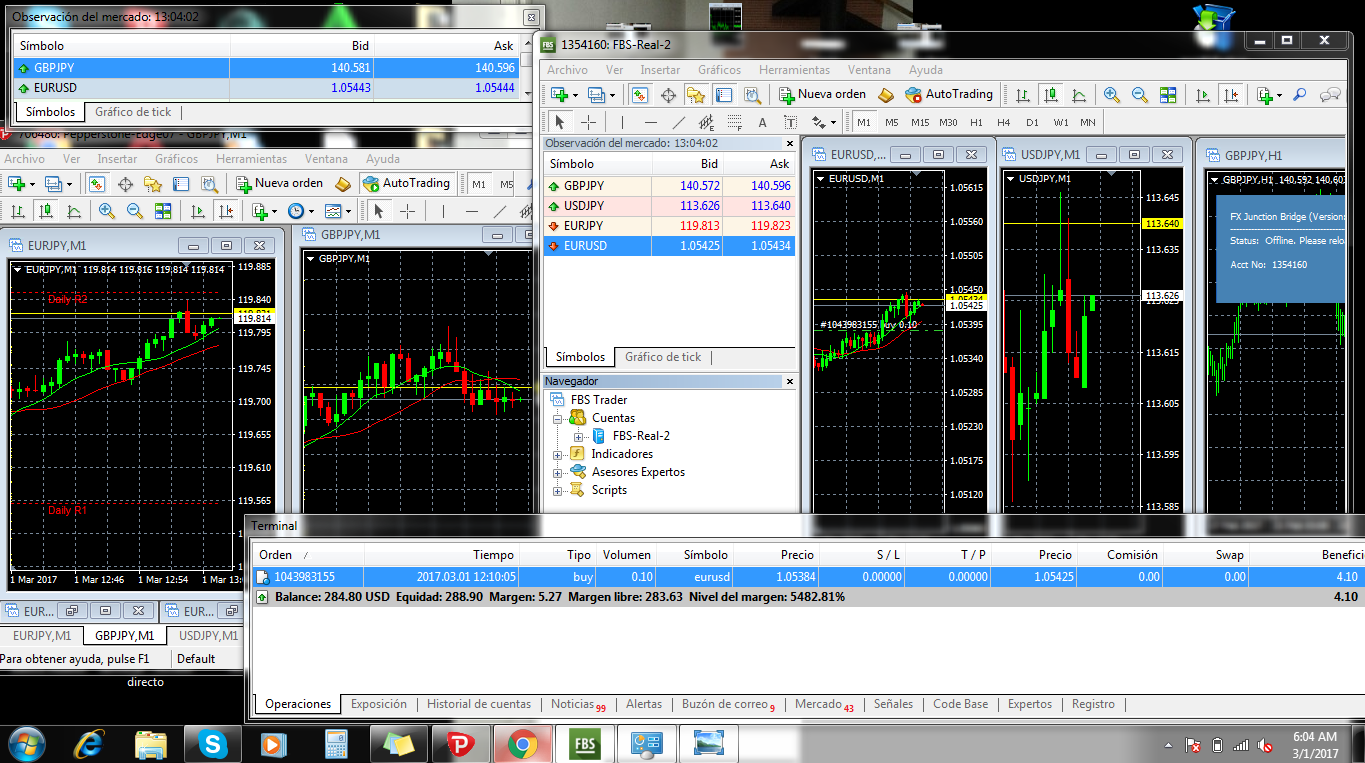Open the Noticias terminal tab

click(x=578, y=704)
